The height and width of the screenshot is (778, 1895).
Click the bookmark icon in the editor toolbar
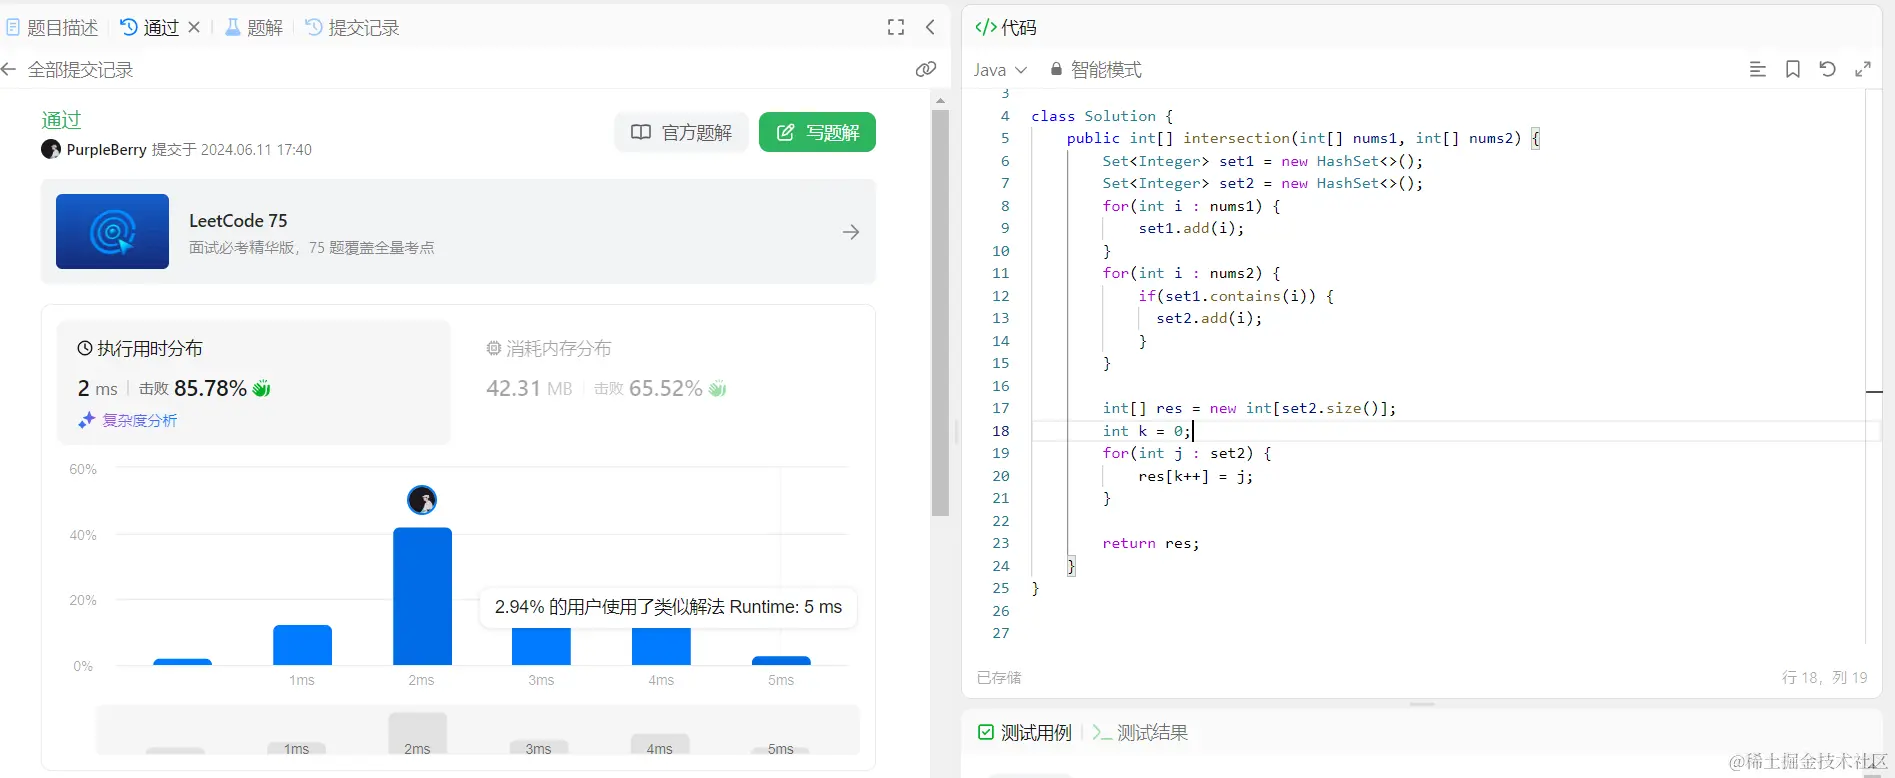pyautogui.click(x=1793, y=69)
